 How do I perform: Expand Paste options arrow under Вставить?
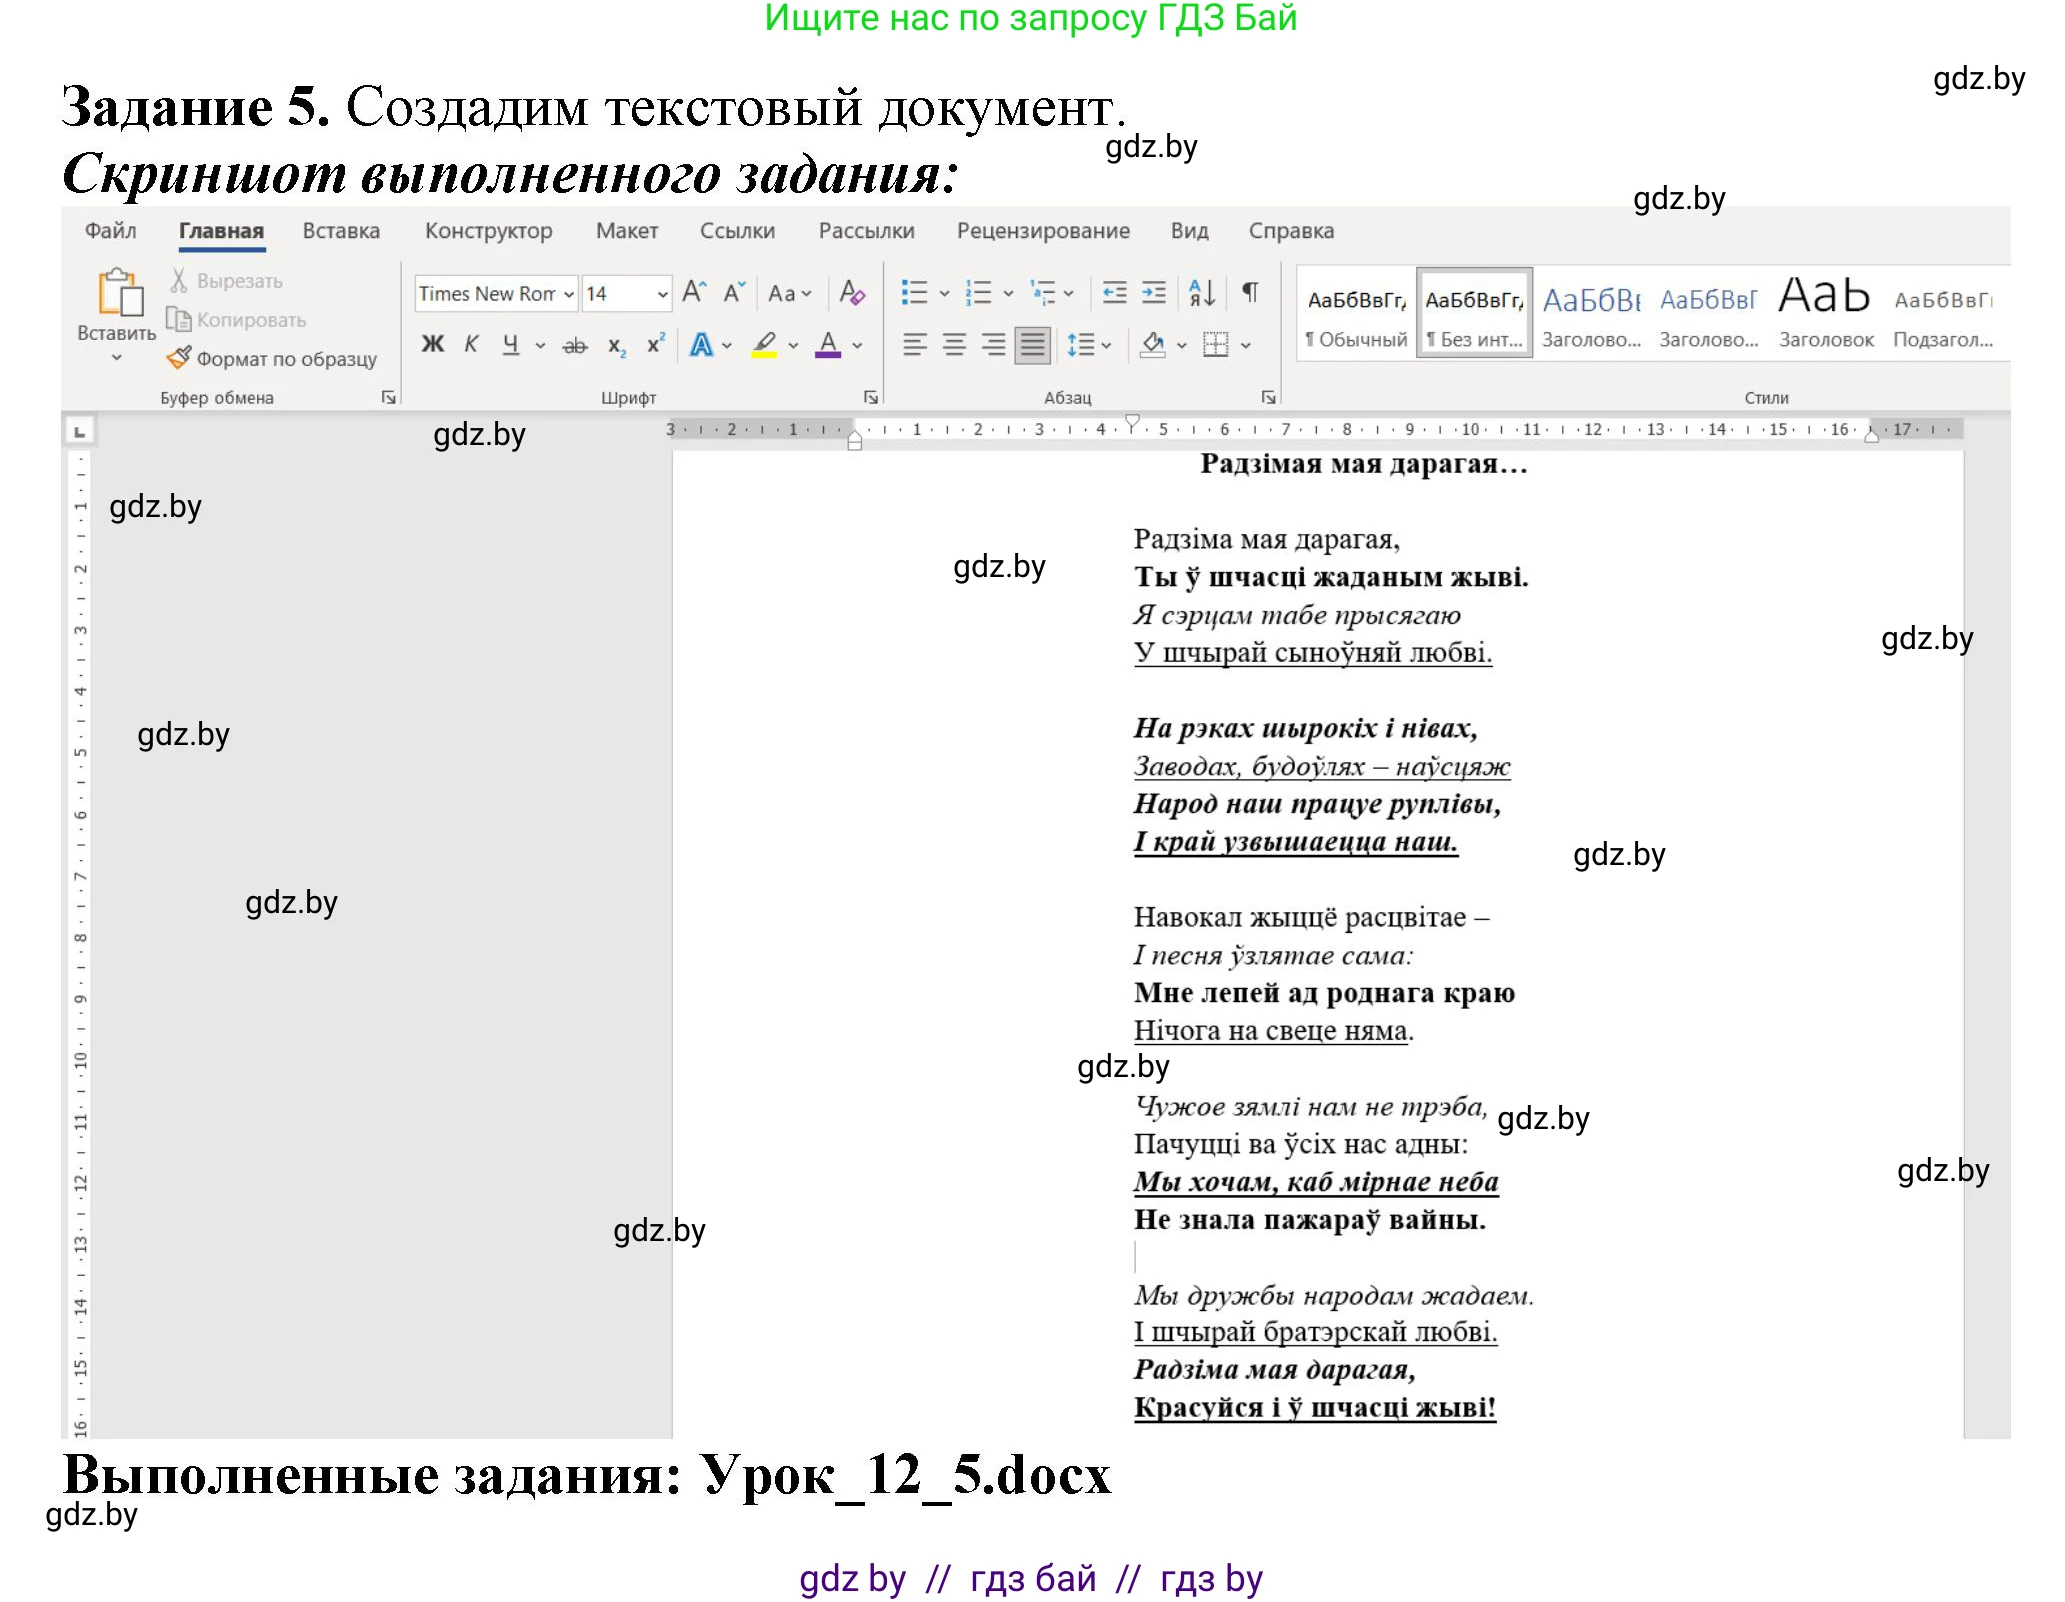117,358
